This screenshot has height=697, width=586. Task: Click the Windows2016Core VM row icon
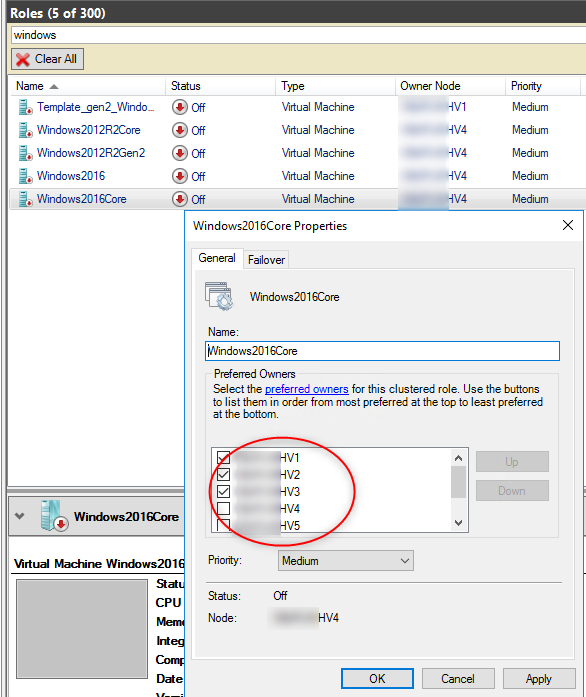click(x=25, y=200)
